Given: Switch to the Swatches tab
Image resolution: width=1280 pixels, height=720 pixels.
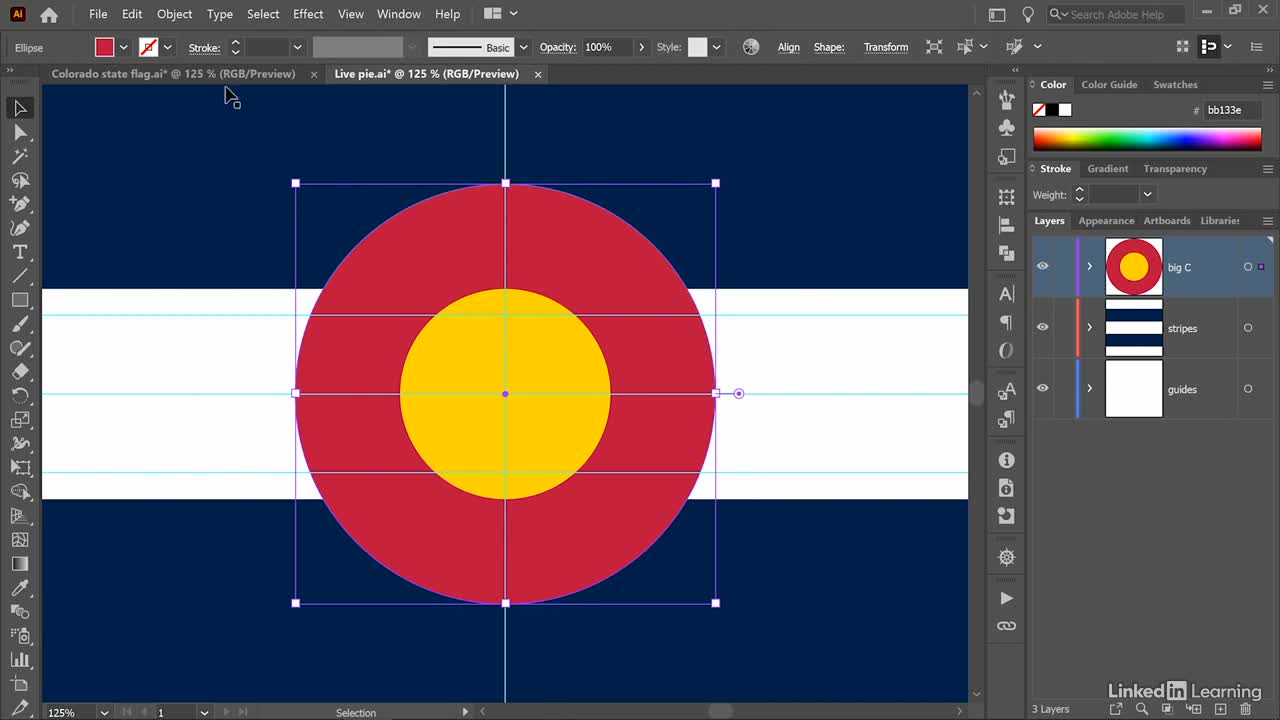Looking at the screenshot, I should tap(1175, 85).
